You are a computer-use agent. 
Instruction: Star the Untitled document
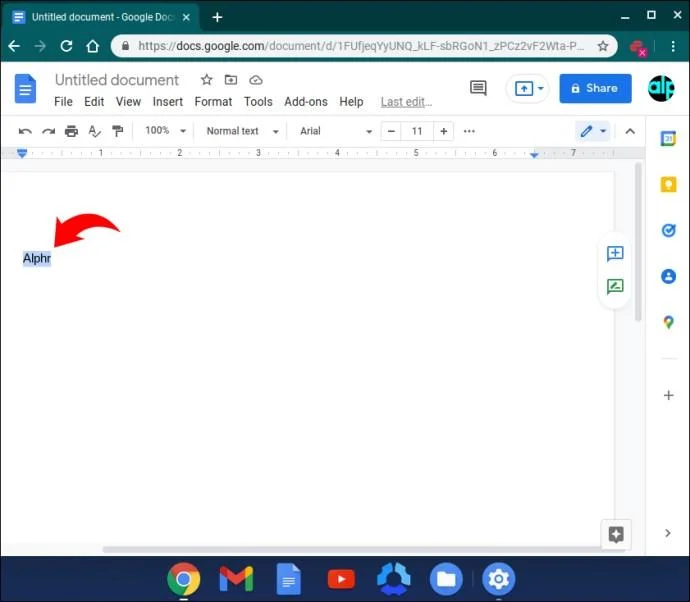[206, 80]
